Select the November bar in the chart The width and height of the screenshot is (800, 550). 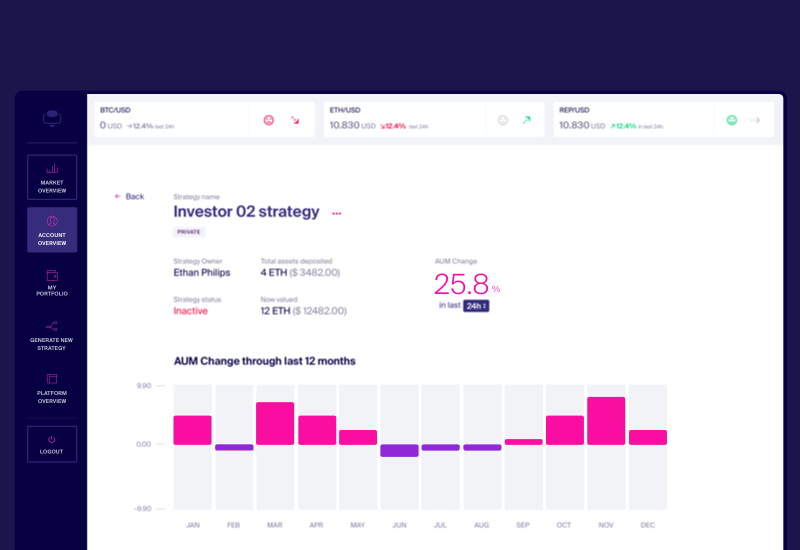[x=606, y=421]
